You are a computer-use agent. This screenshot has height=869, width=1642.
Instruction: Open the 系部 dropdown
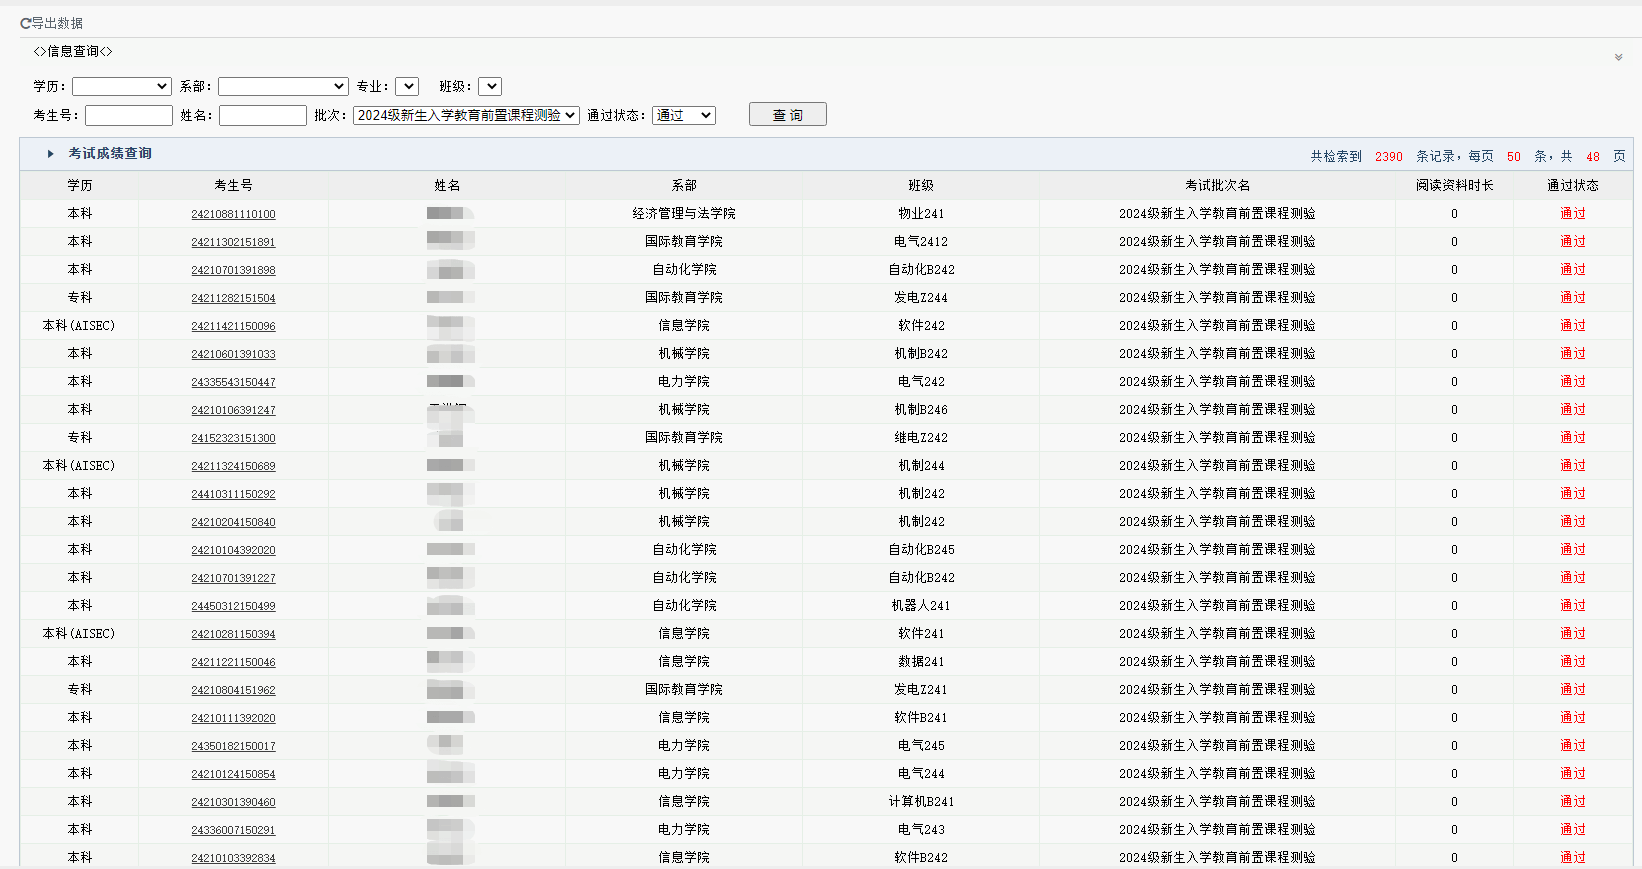283,87
